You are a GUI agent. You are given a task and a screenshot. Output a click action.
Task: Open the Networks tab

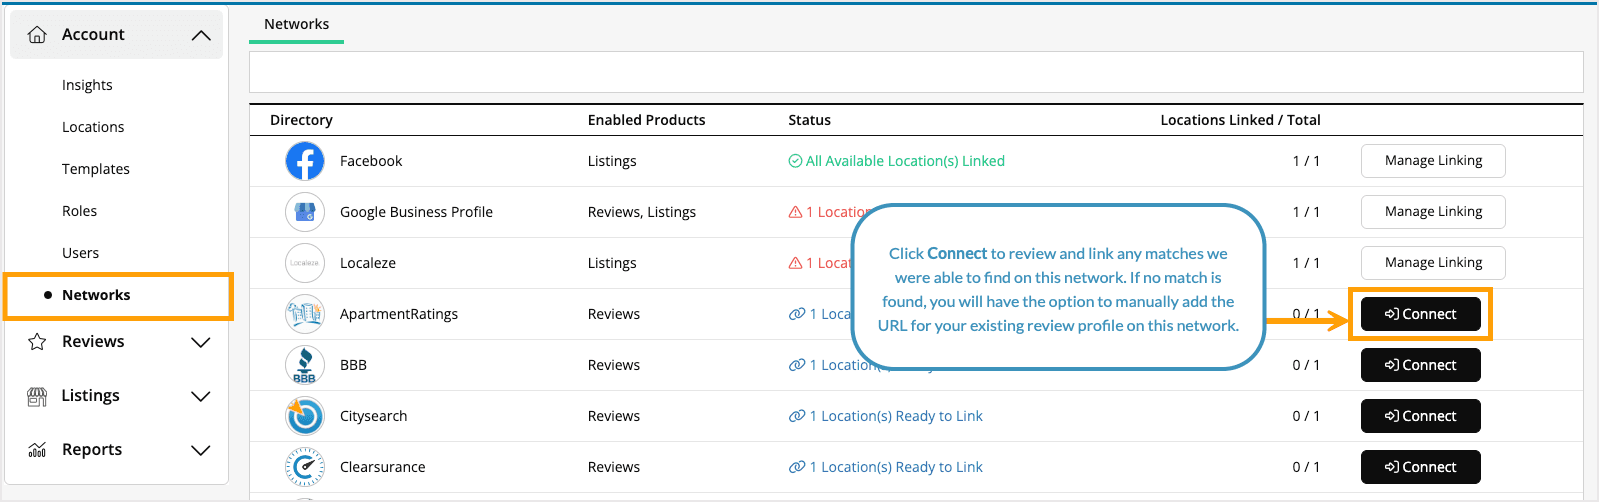pyautogui.click(x=296, y=24)
